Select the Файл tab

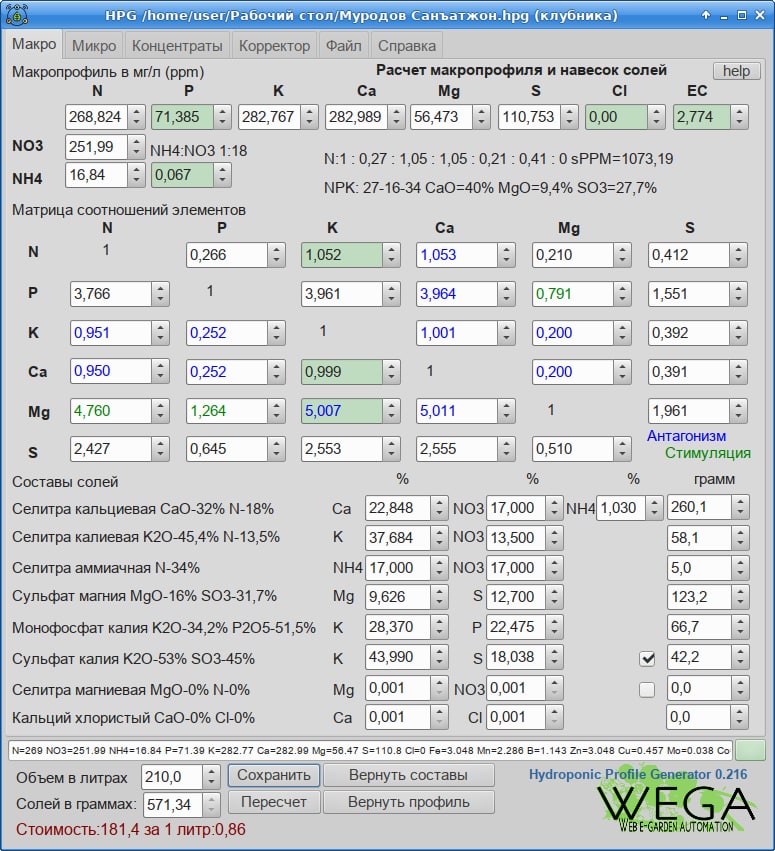tap(344, 46)
